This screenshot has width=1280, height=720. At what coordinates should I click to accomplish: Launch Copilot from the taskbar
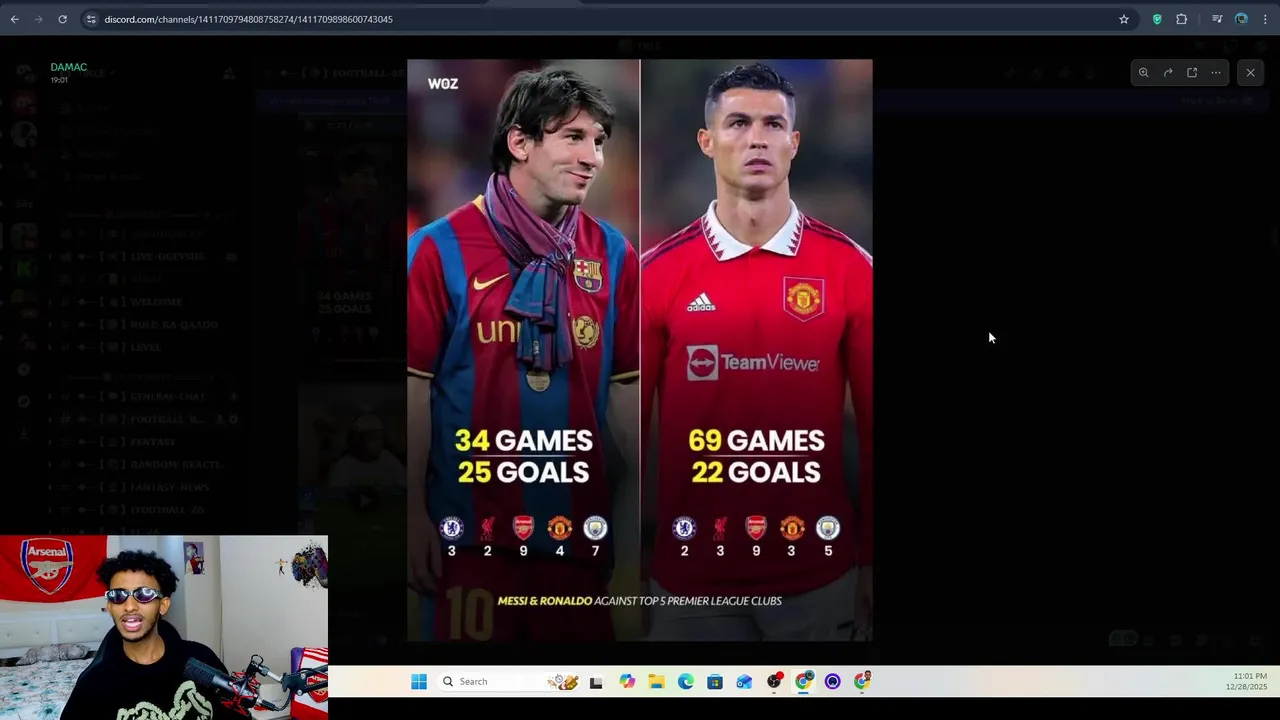(x=627, y=682)
